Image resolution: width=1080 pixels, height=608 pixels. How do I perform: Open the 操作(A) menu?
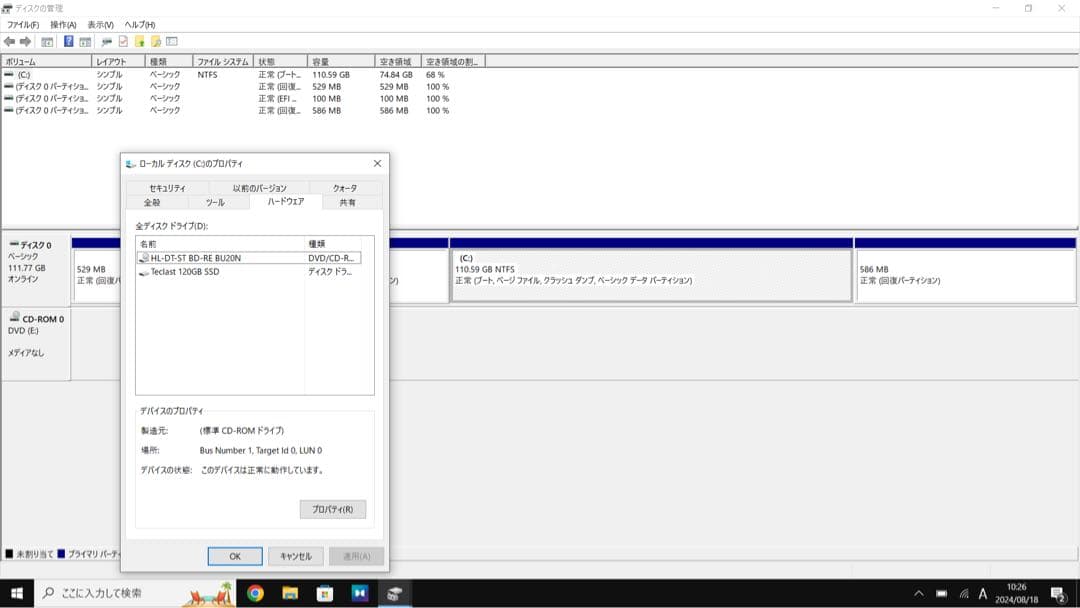click(63, 24)
